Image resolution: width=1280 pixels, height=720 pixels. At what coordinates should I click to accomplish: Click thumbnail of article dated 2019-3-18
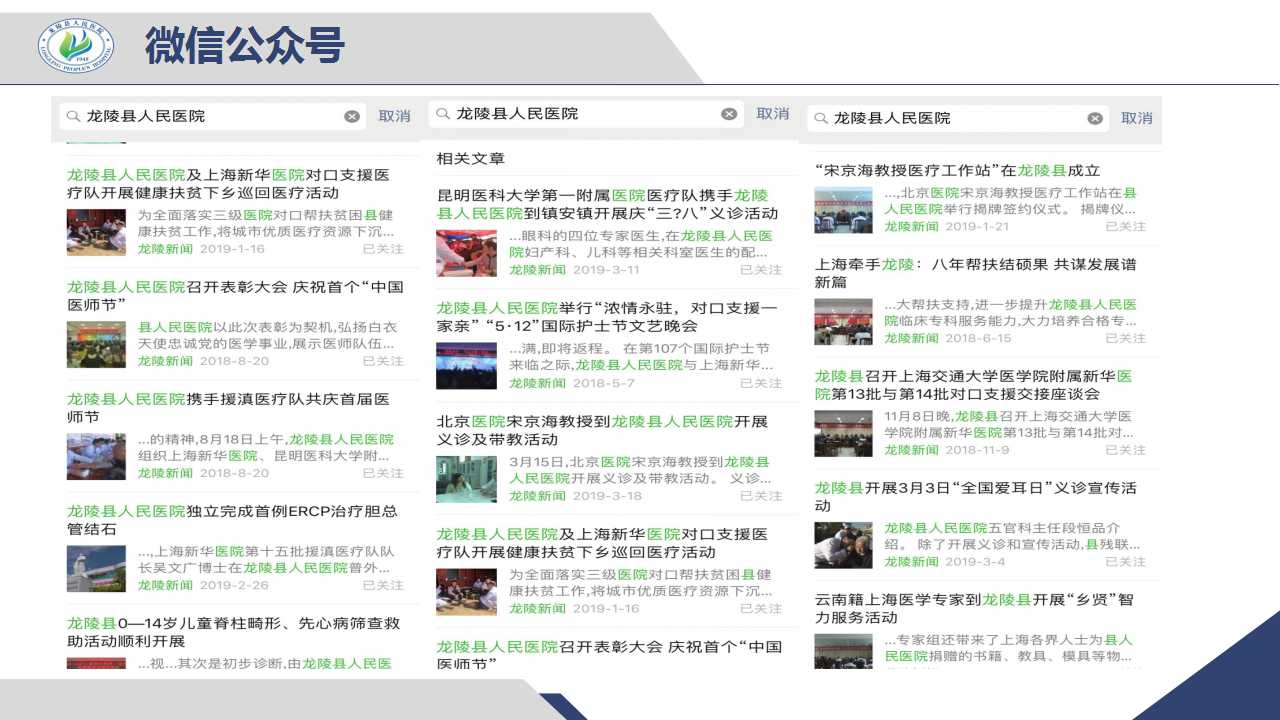(466, 479)
